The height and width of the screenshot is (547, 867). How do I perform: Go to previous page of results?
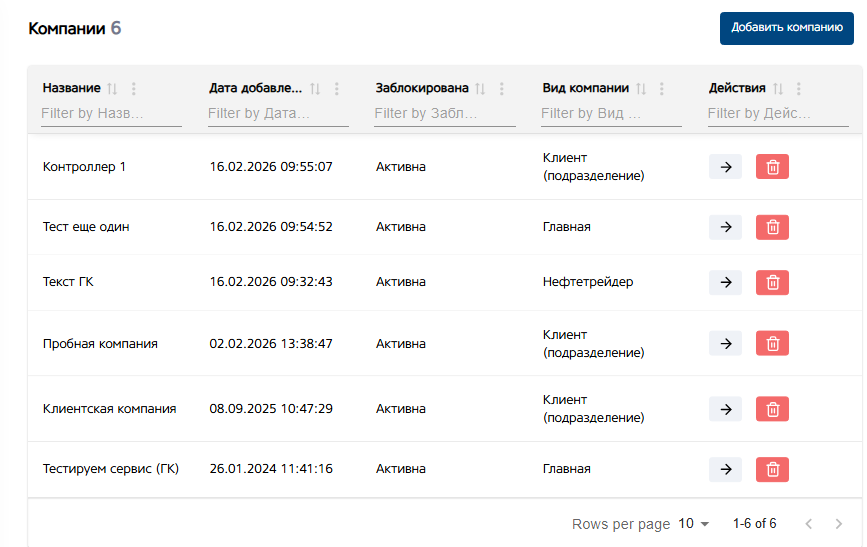[x=808, y=524]
